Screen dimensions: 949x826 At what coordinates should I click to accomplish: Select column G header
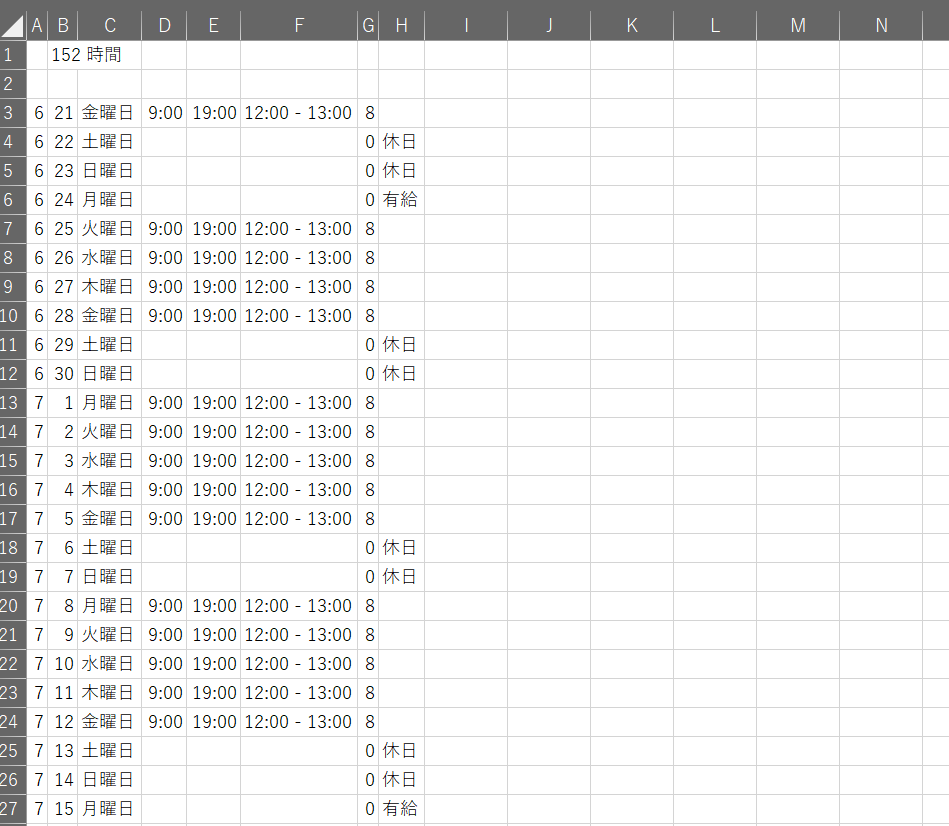point(368,25)
